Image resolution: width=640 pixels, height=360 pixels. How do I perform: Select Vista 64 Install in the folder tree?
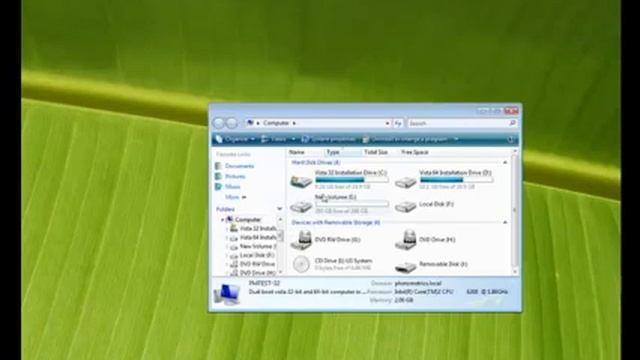[258, 238]
